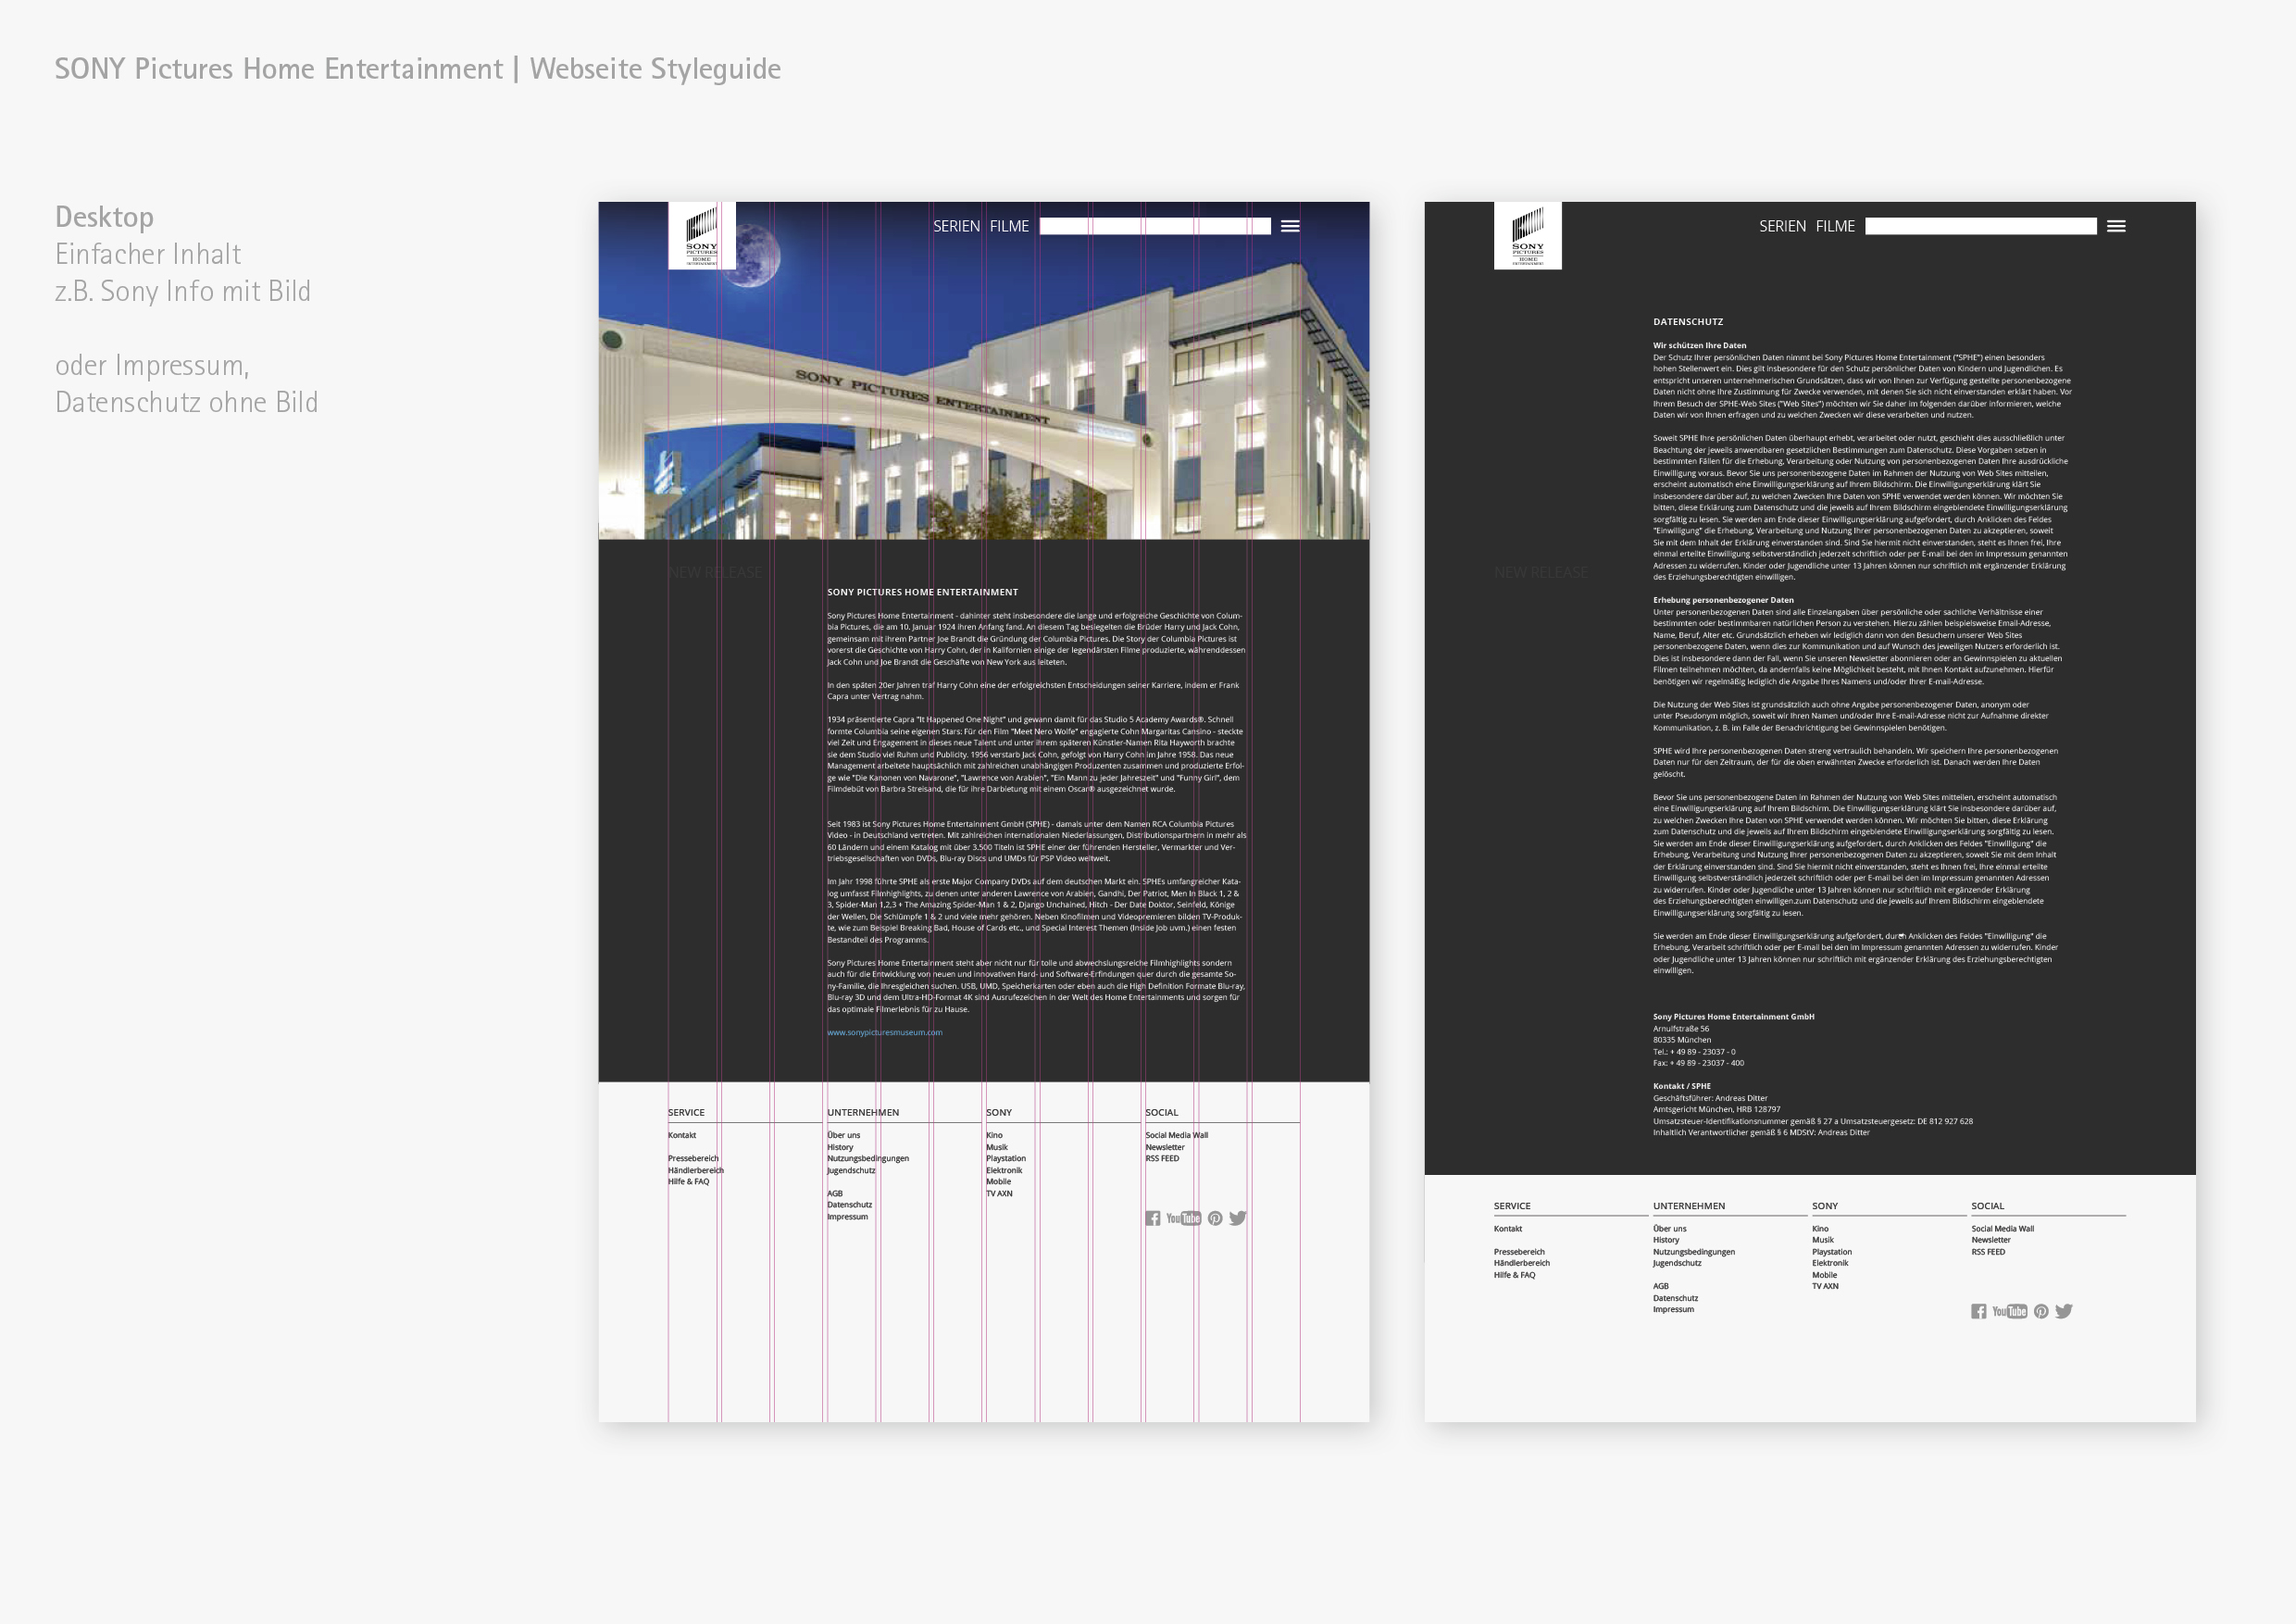Viewport: 2296px width, 1624px height.
Task: Click the DATENSCHUTZ heading in the right mockup
Action: point(1688,322)
